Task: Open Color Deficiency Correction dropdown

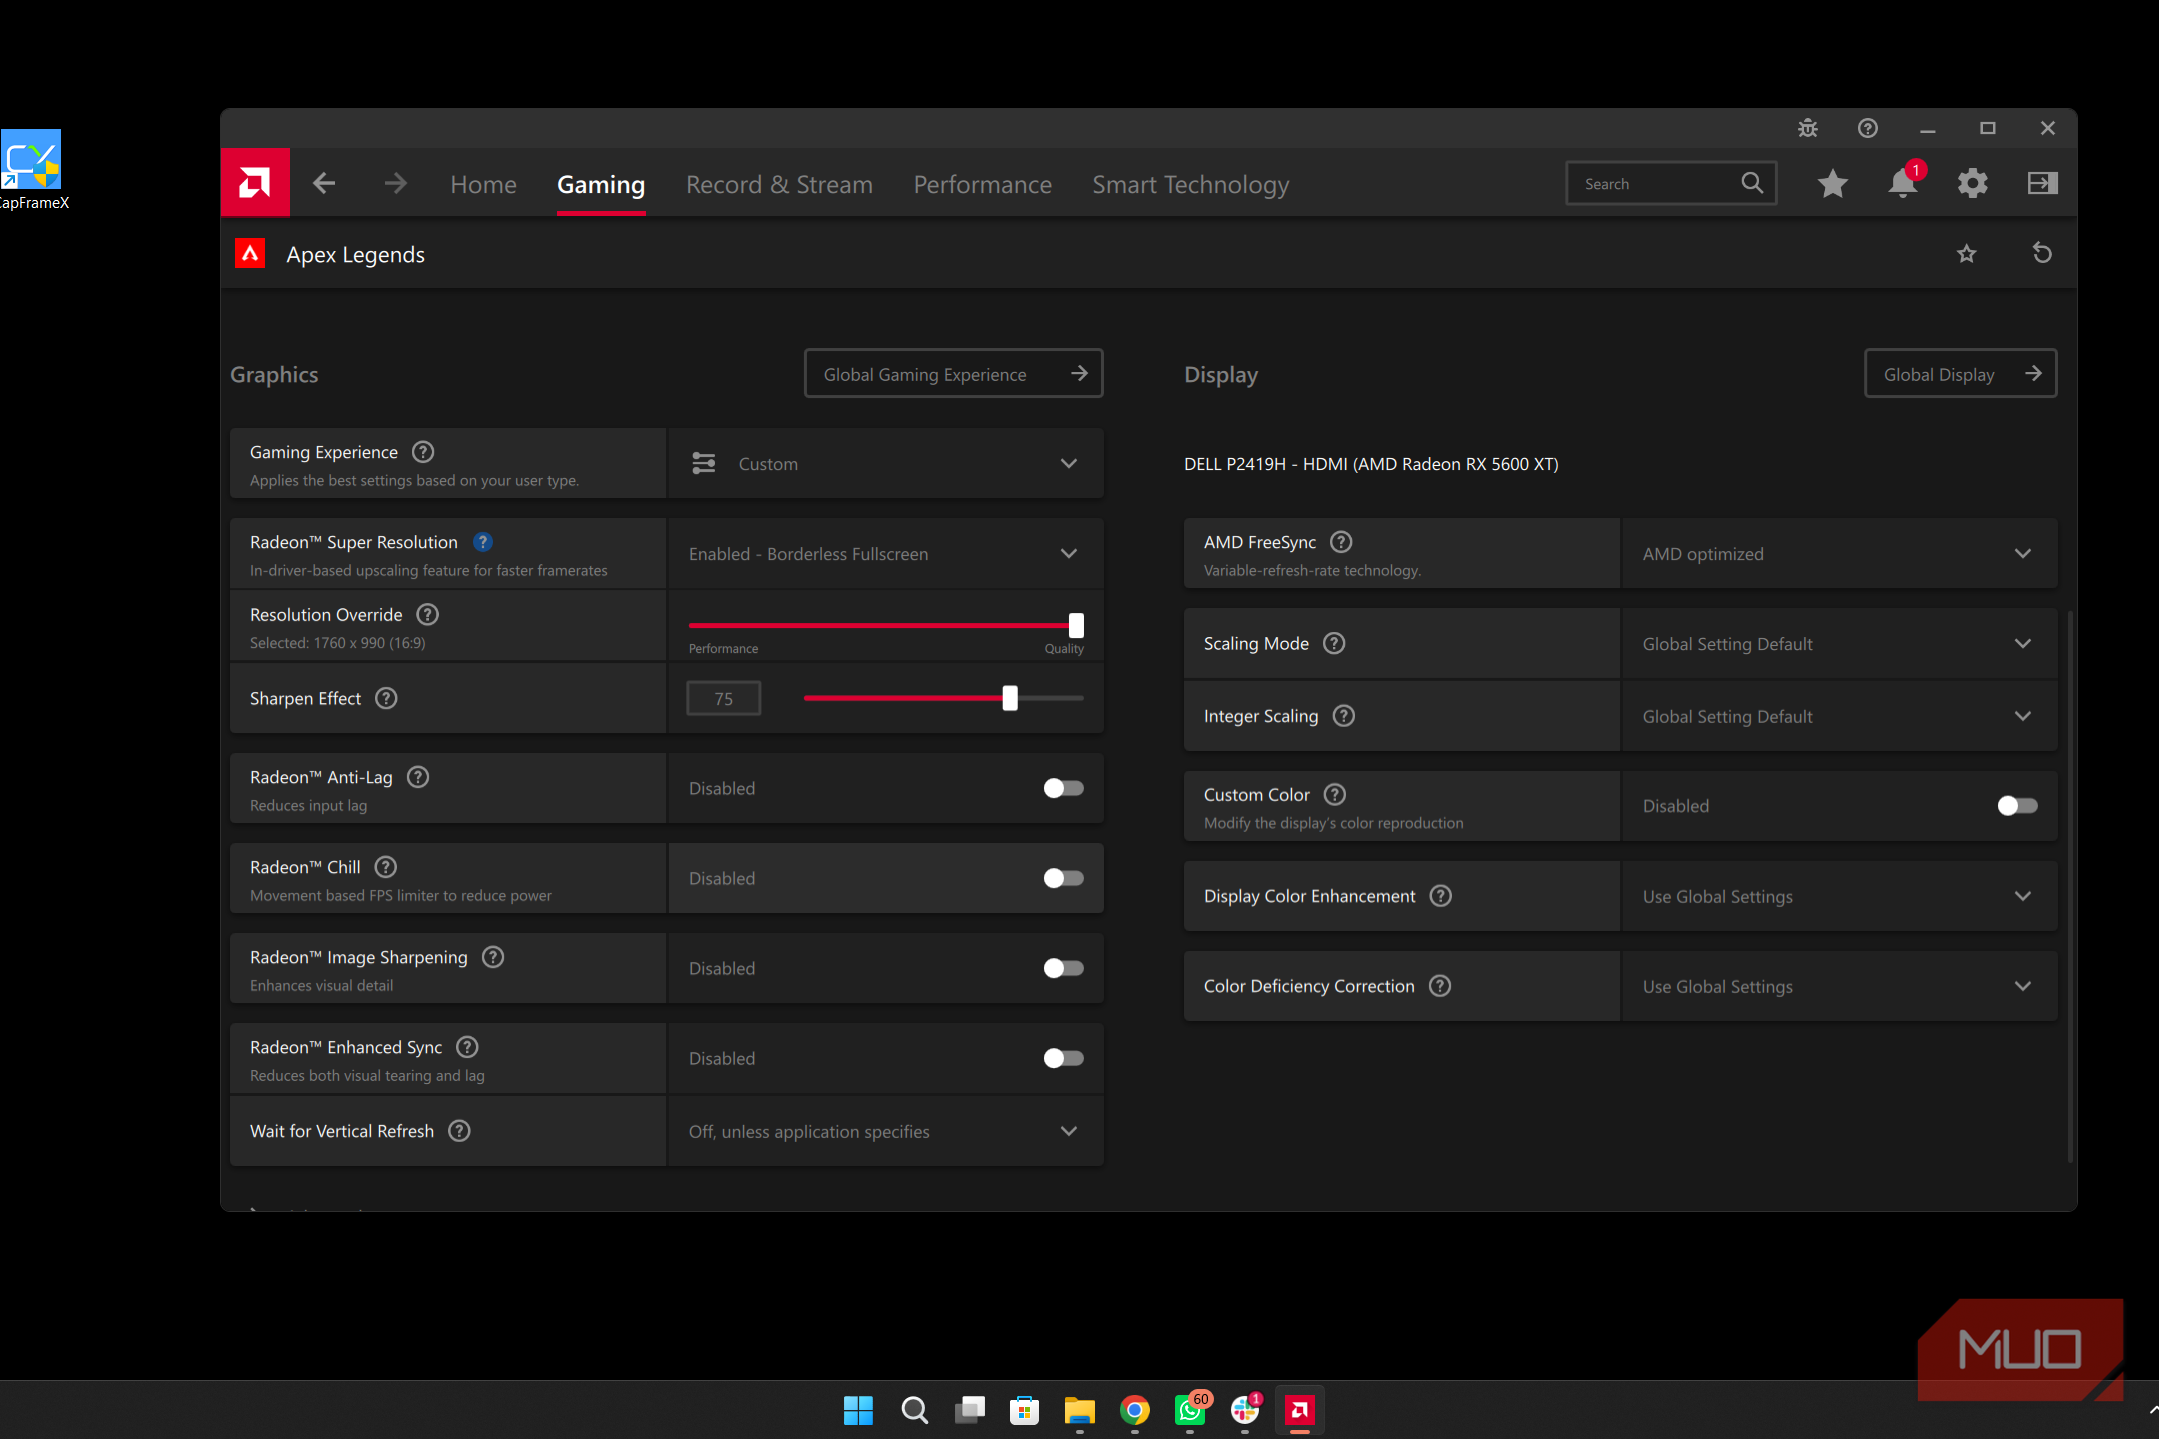Action: pyautogui.click(x=1840, y=986)
